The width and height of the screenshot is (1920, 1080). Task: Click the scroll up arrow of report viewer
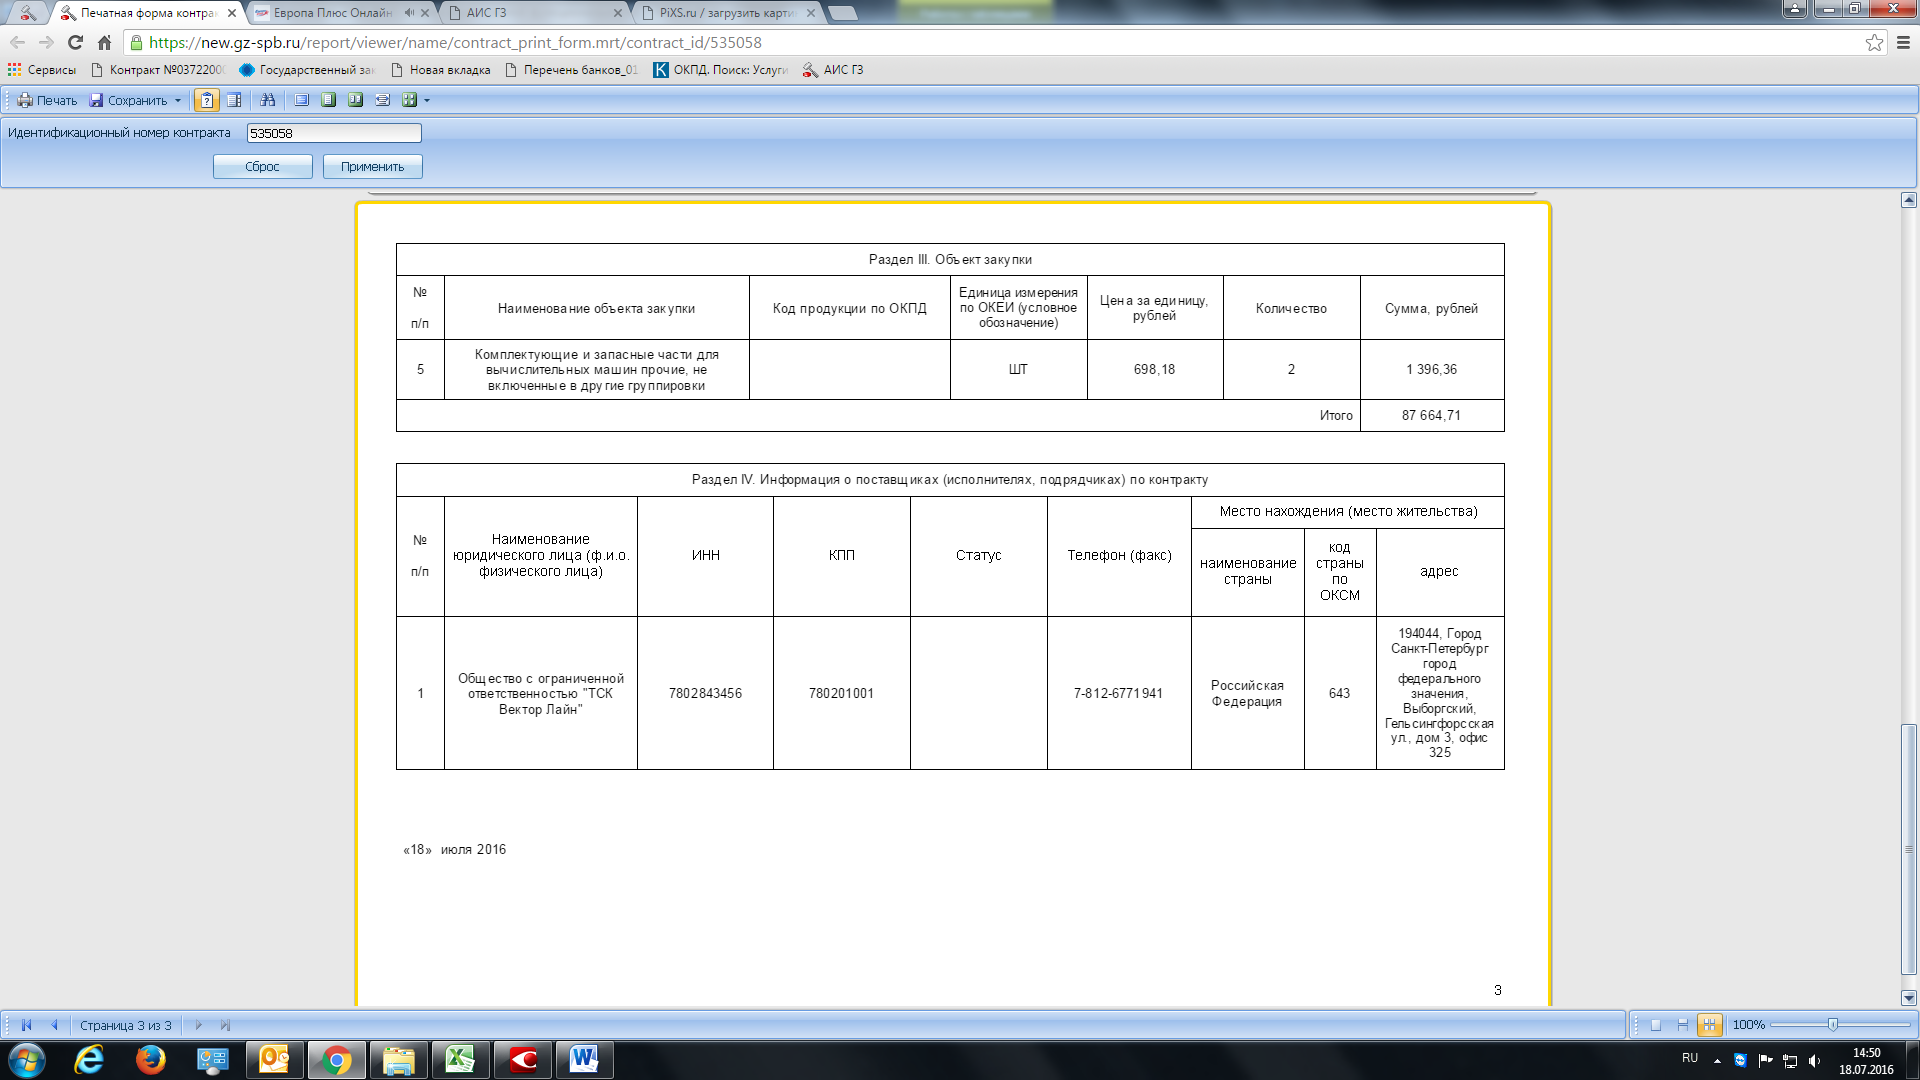[x=1909, y=200]
